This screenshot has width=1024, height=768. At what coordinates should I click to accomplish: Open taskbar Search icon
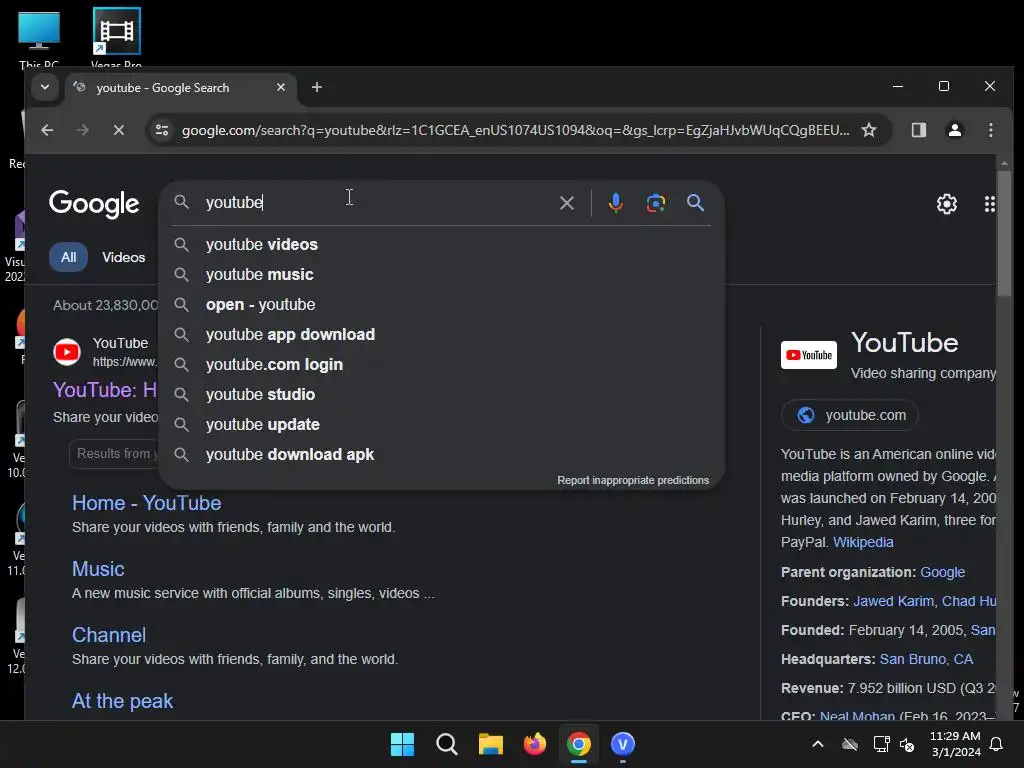pos(447,744)
